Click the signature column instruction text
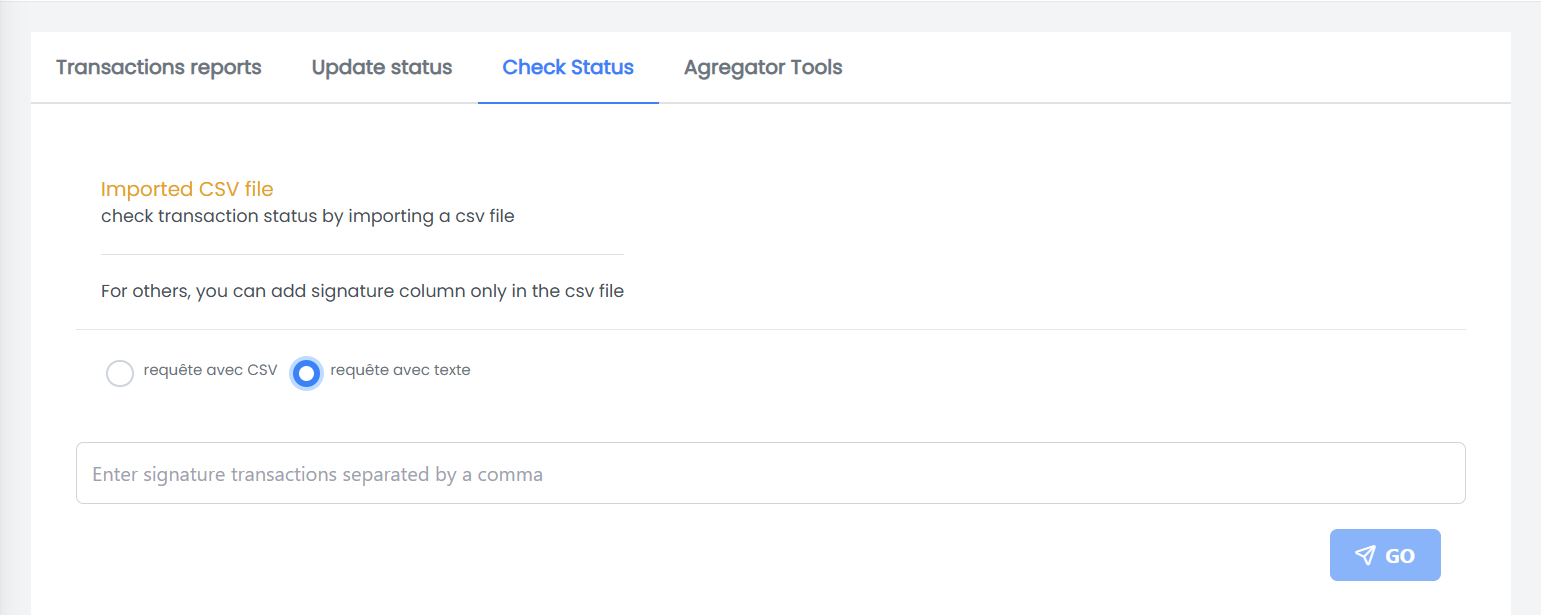The height and width of the screenshot is (615, 1541). (361, 290)
